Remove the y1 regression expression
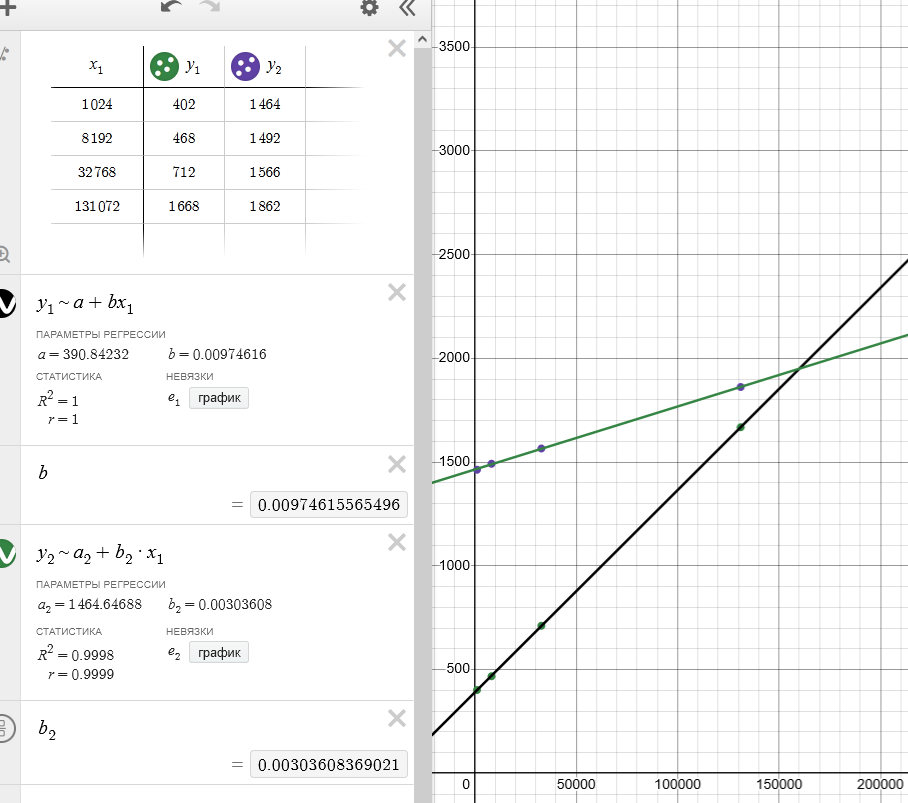 pyautogui.click(x=396, y=292)
